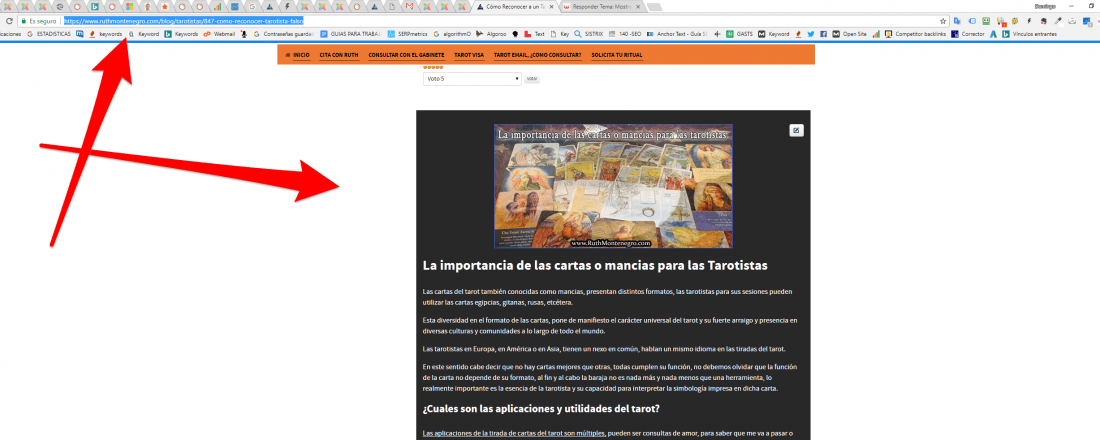Open the Anchor Text - Guía bookmark

point(678,34)
